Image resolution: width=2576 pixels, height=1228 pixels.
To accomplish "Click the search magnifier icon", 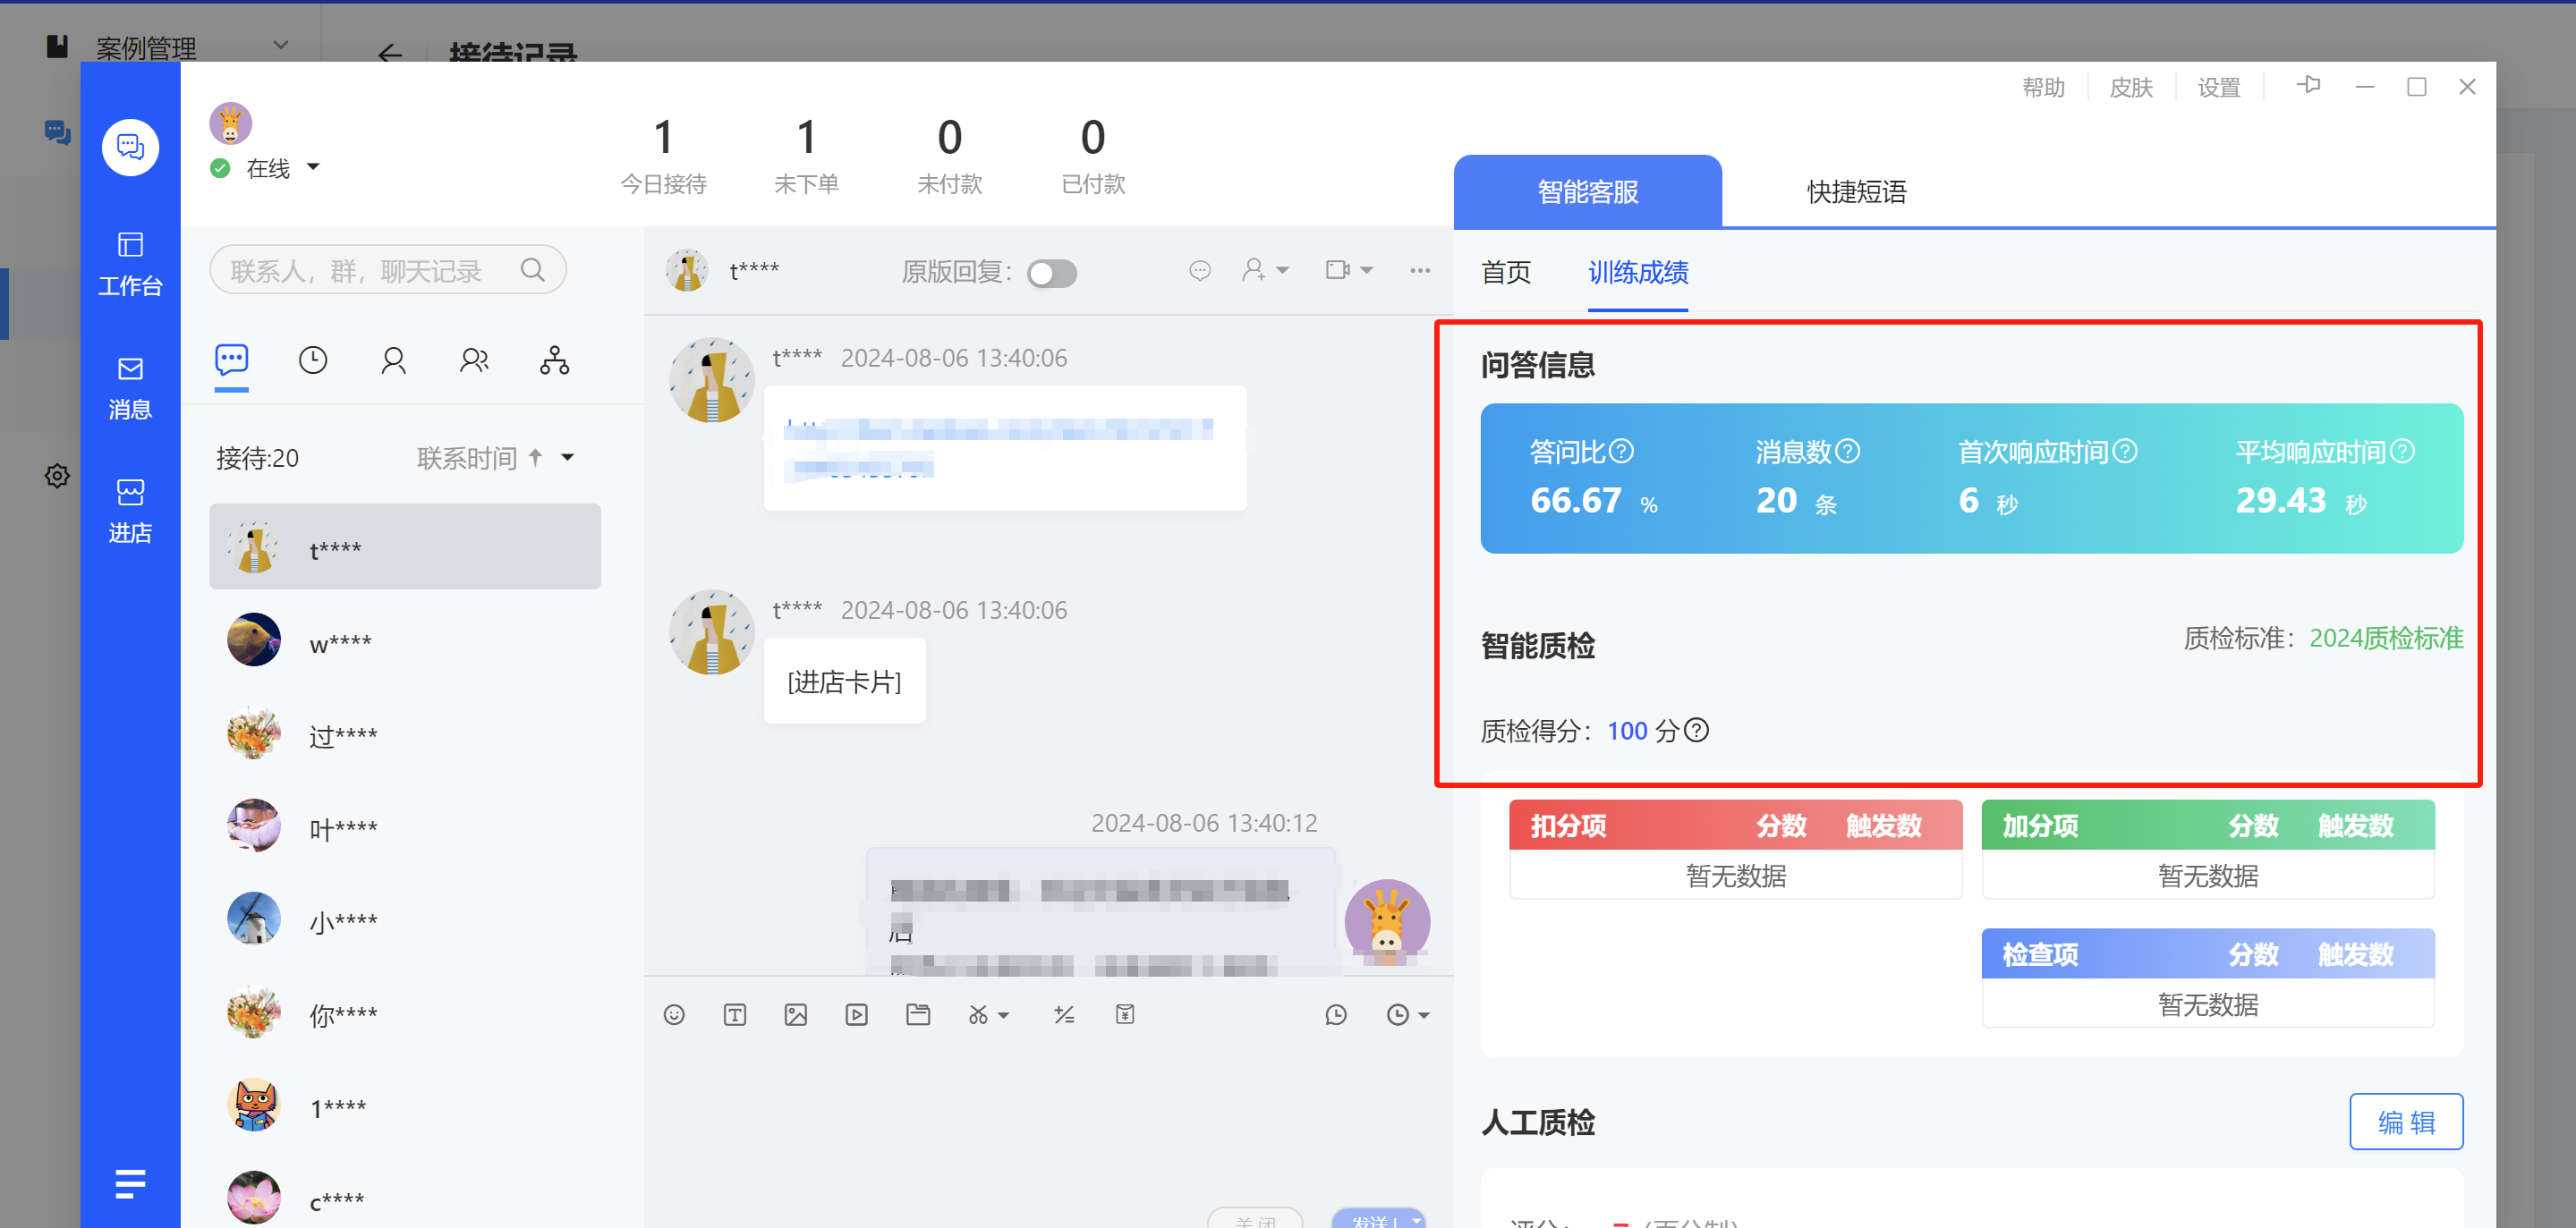I will point(533,270).
